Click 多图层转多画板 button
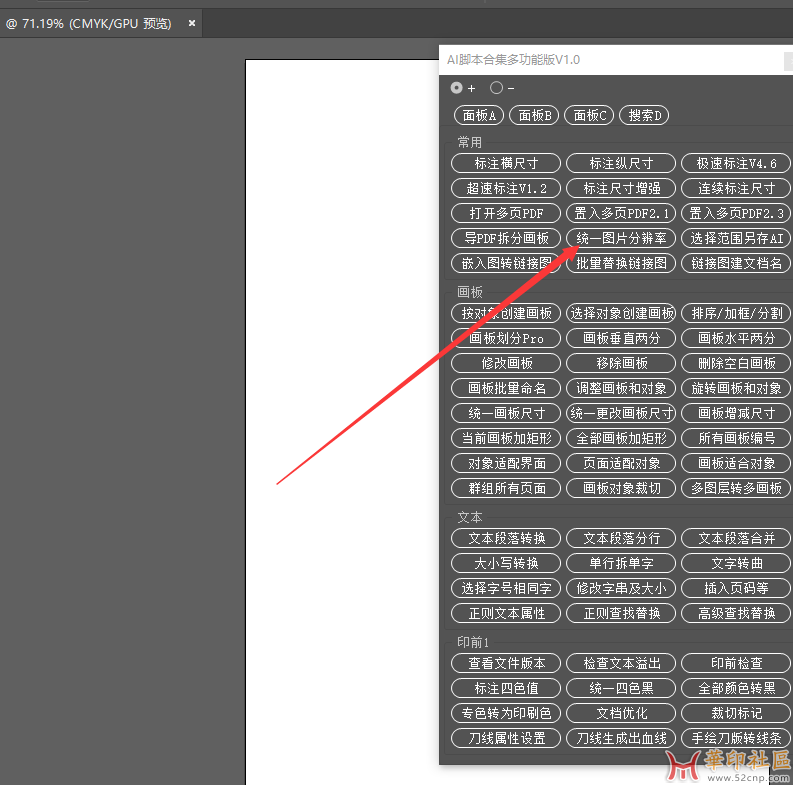 click(736, 488)
